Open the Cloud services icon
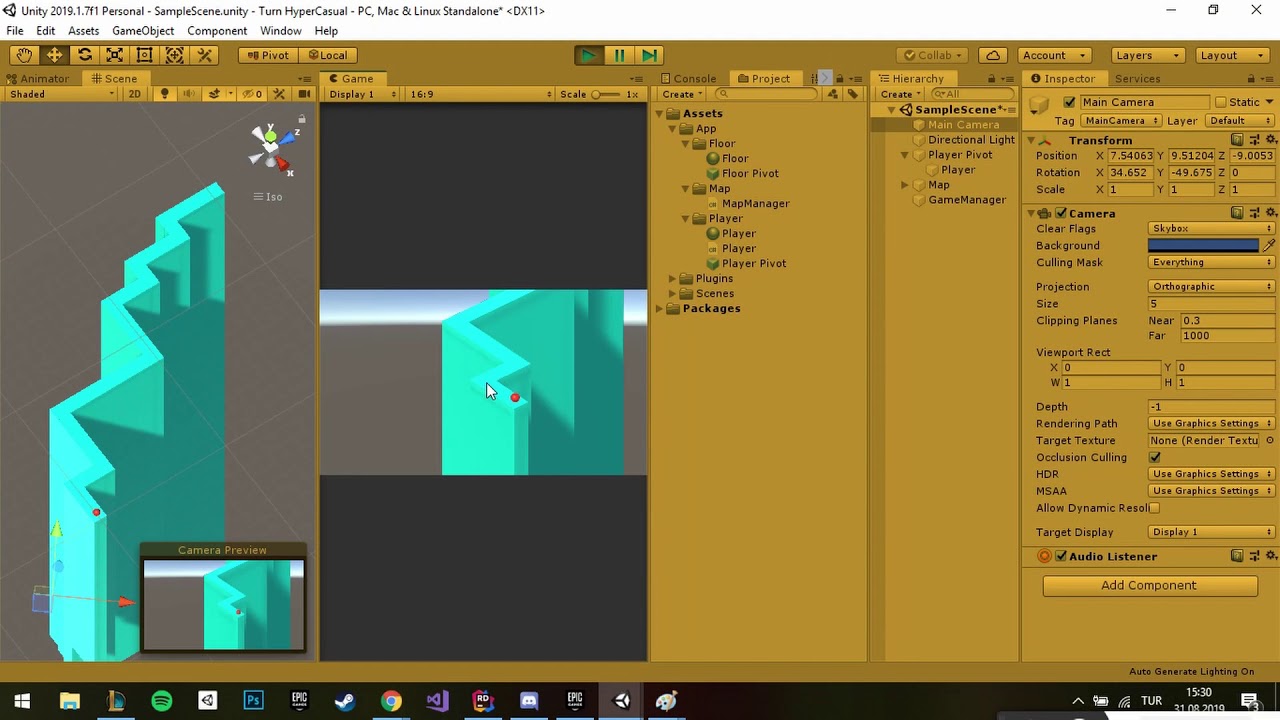Viewport: 1280px width, 720px height. pyautogui.click(x=993, y=55)
